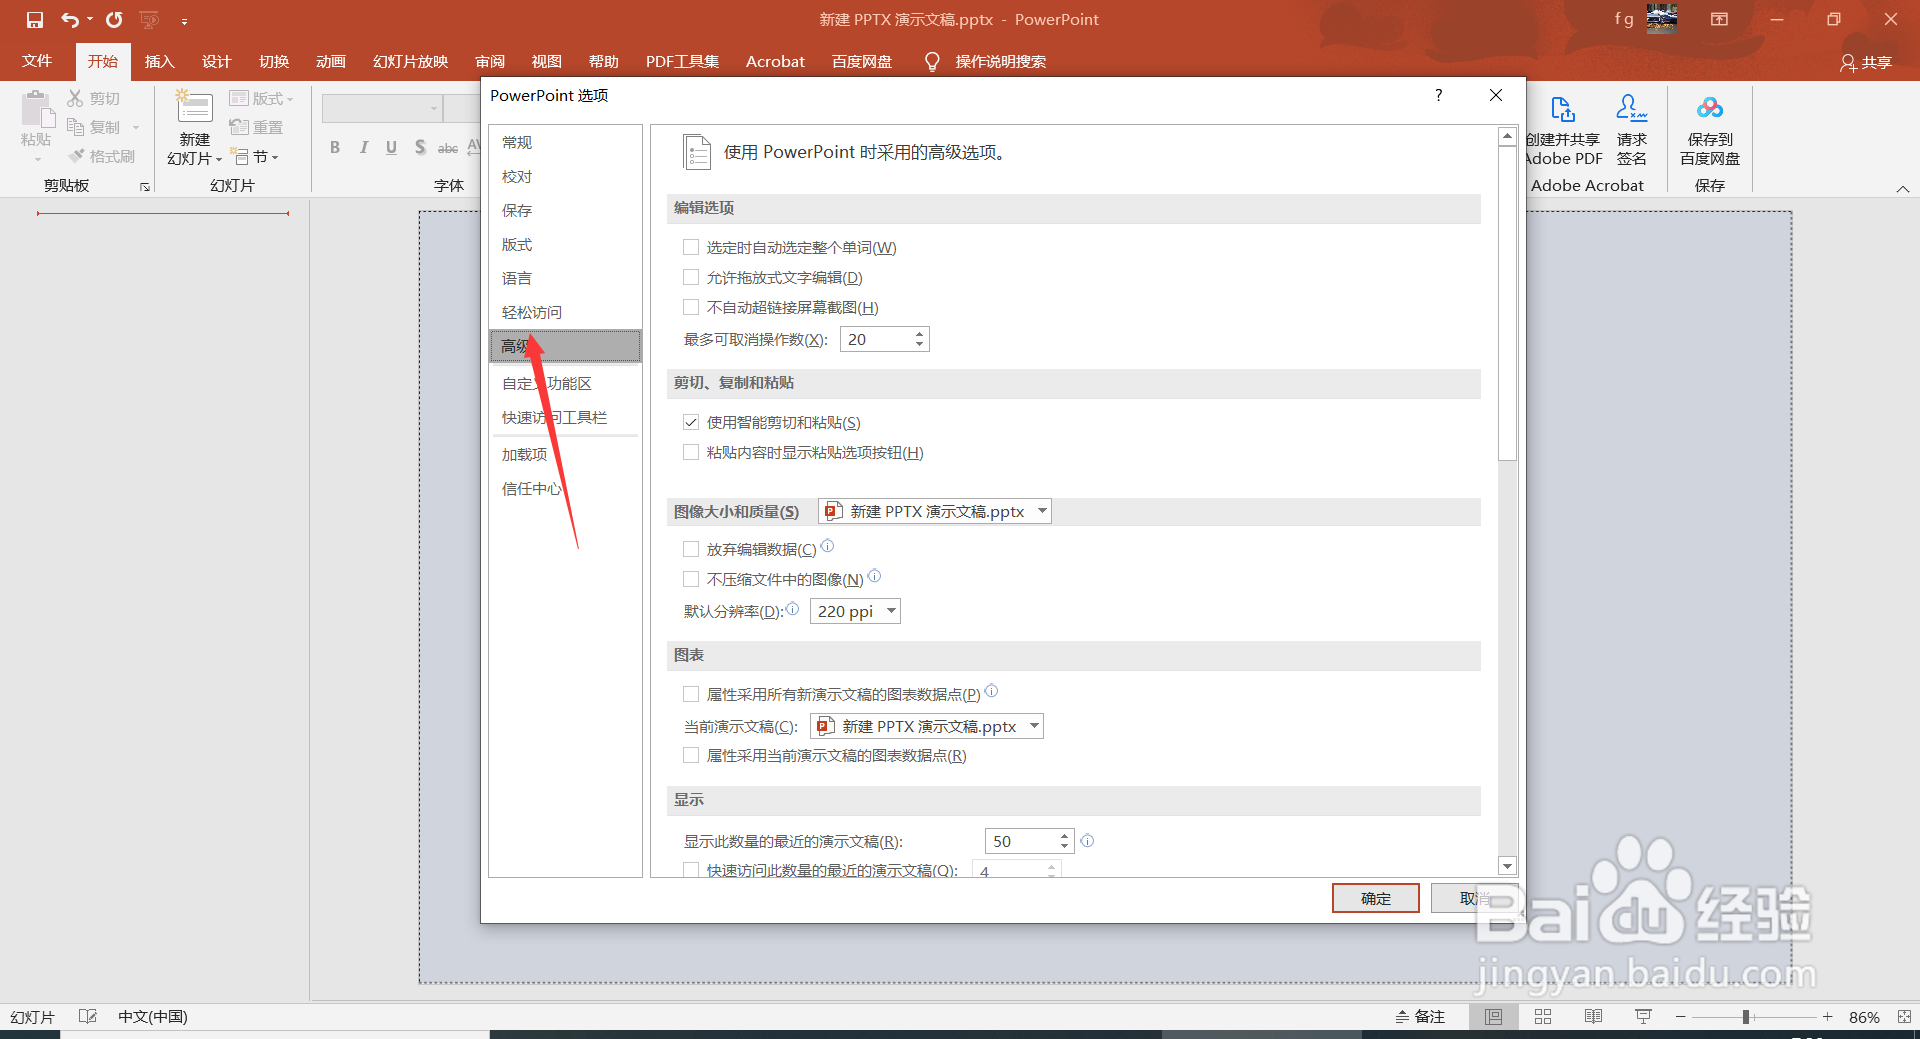Click the New Slide icon
The height and width of the screenshot is (1039, 1920).
point(194,108)
